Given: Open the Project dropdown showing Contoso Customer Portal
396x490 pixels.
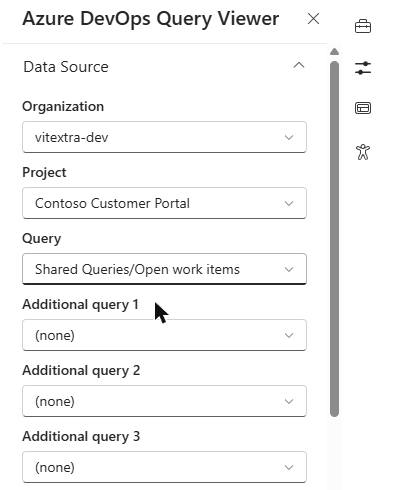Looking at the screenshot, I should [164, 203].
